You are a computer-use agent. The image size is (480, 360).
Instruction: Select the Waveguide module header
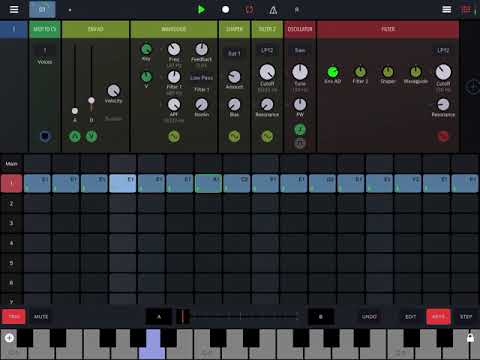point(174,29)
